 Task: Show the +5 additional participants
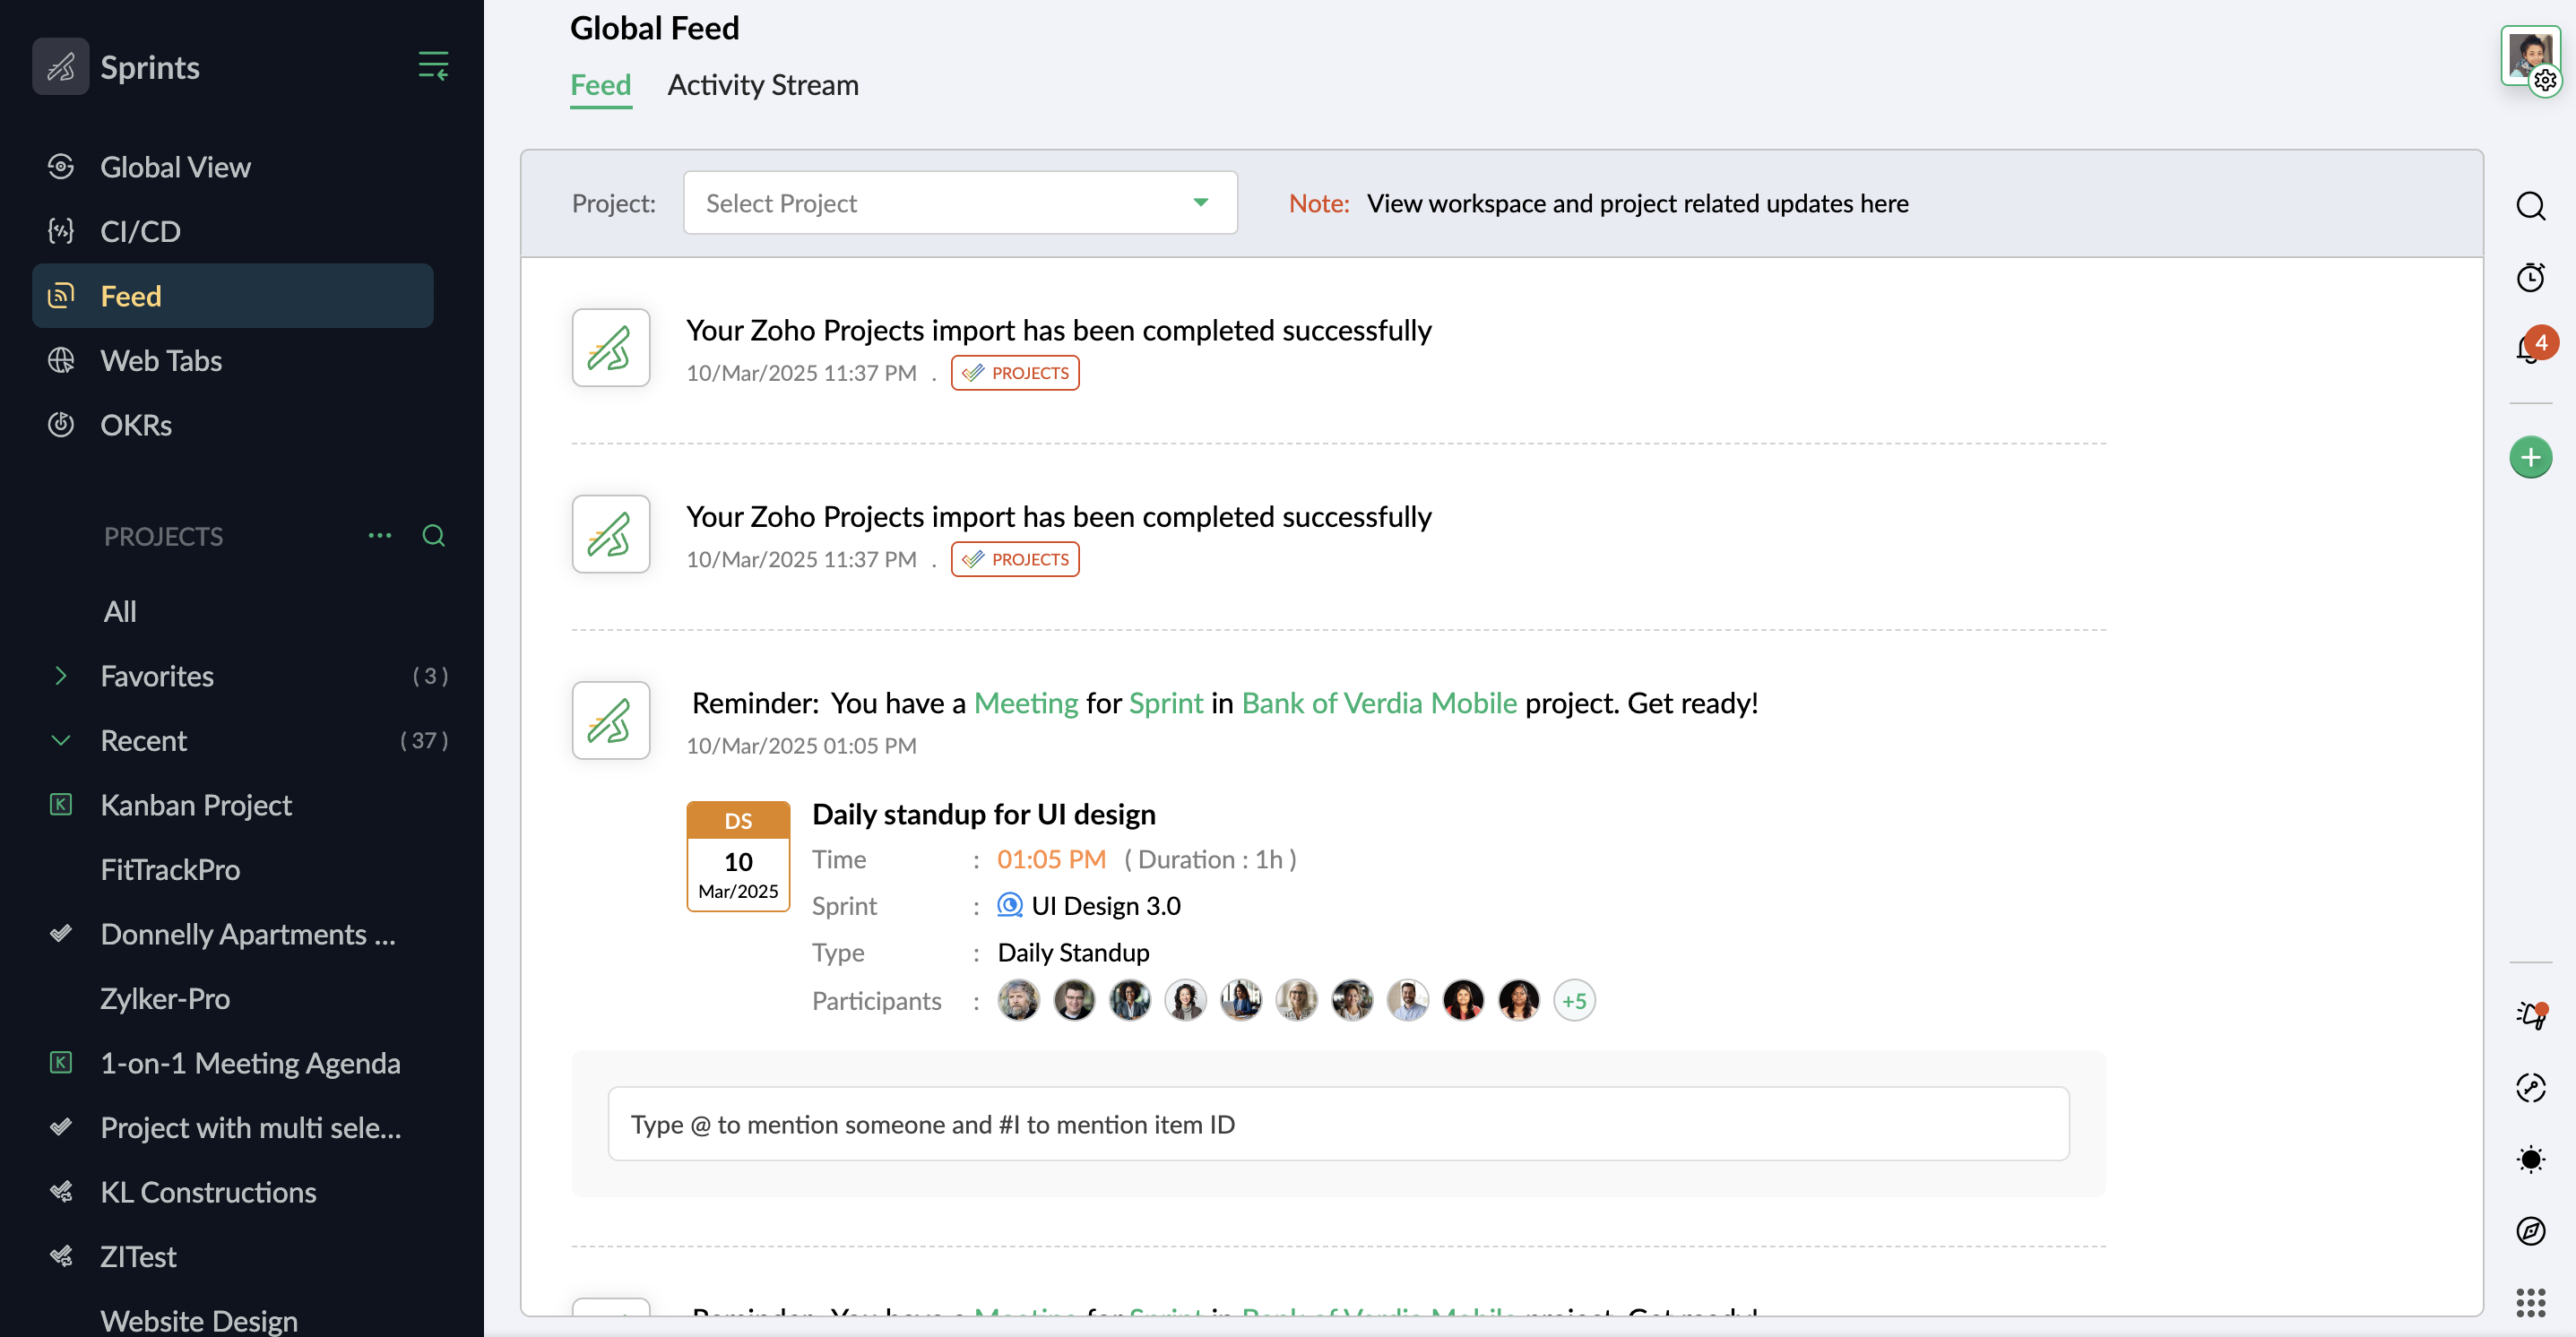(1574, 1001)
